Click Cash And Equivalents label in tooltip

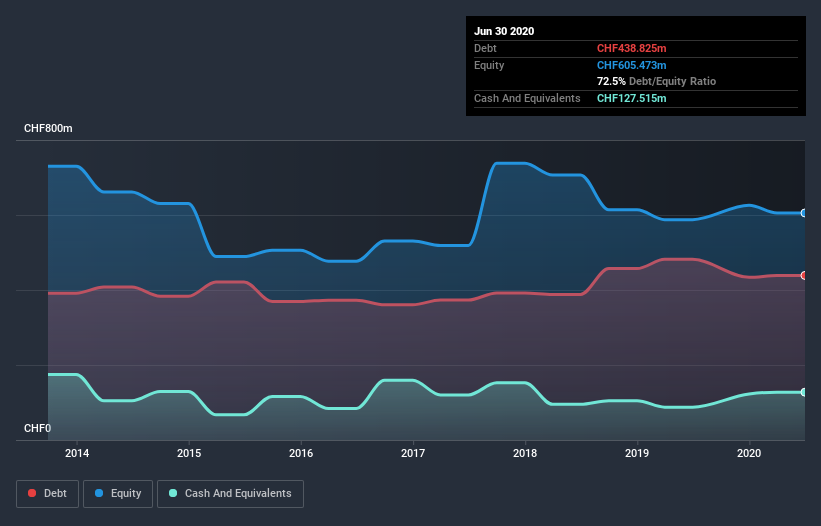point(527,98)
